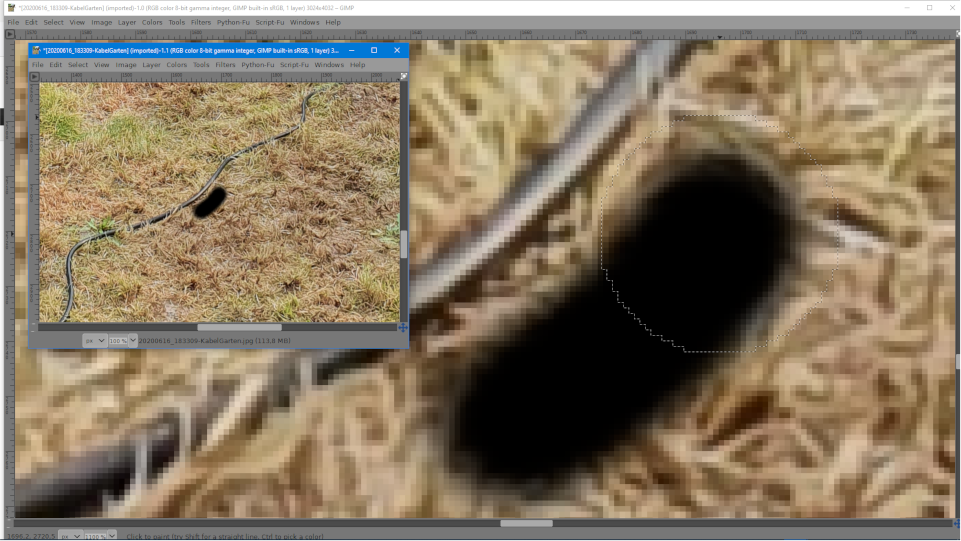Screen dimensions: 961x541
Task: Open Select menu in main window
Action: [x=53, y=23]
